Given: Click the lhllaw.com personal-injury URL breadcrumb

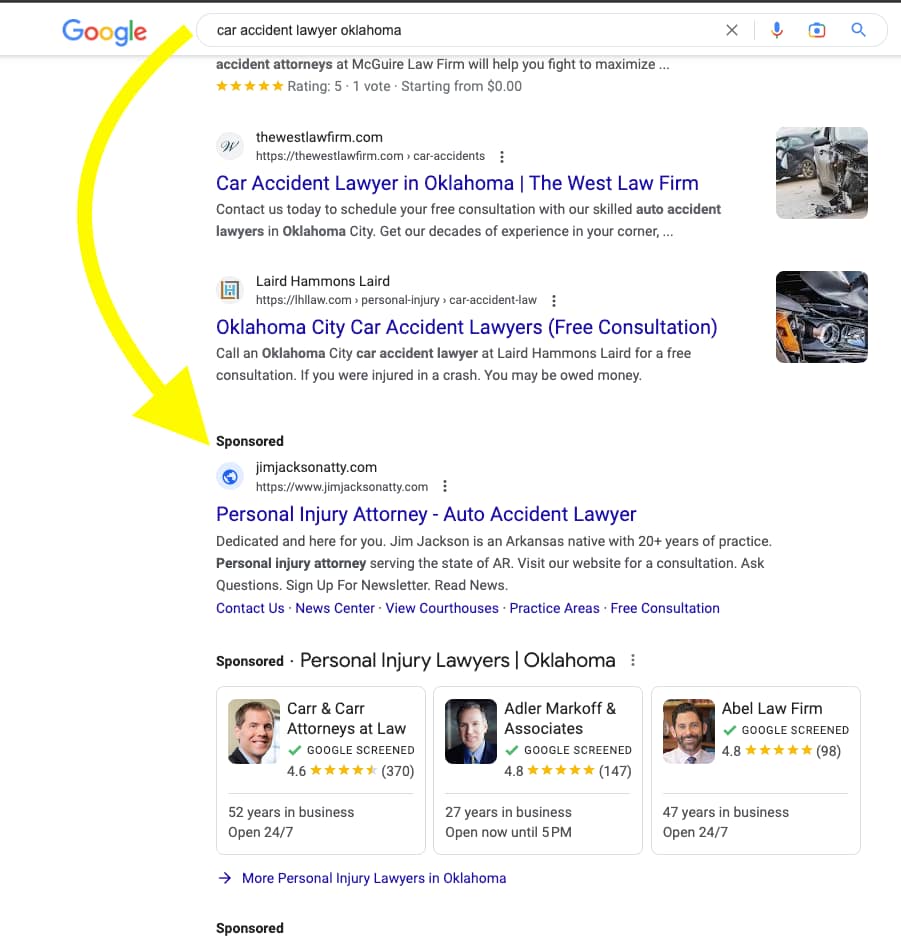Looking at the screenshot, I should pos(396,300).
